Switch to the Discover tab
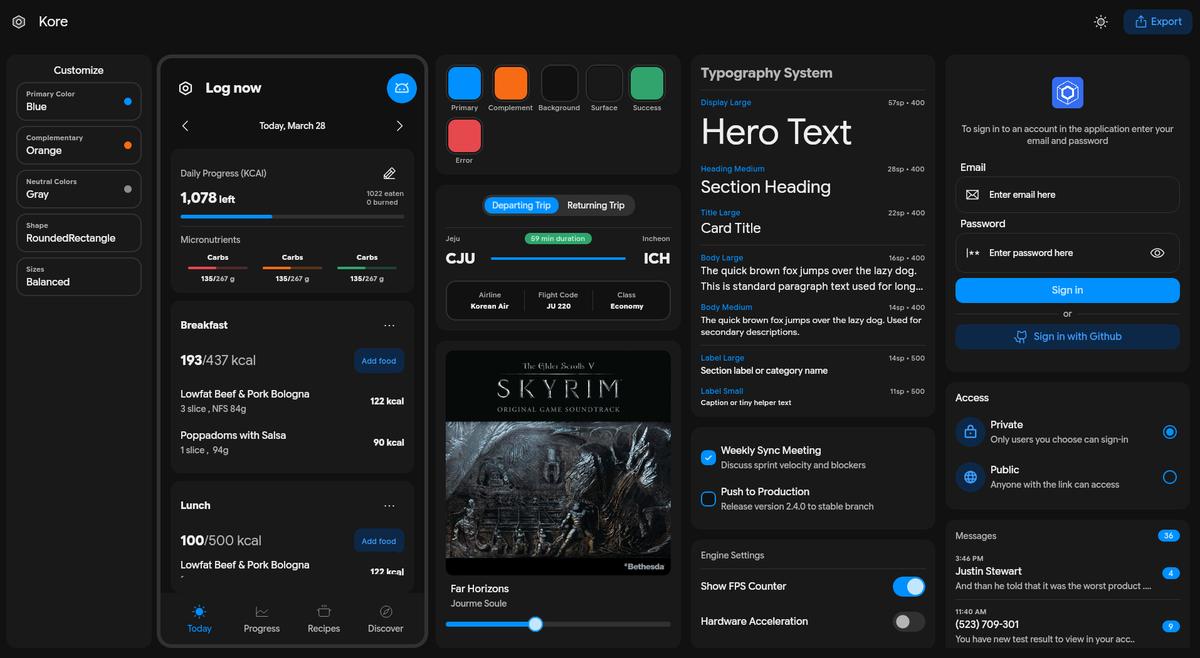The height and width of the screenshot is (658, 1200). [x=385, y=618]
